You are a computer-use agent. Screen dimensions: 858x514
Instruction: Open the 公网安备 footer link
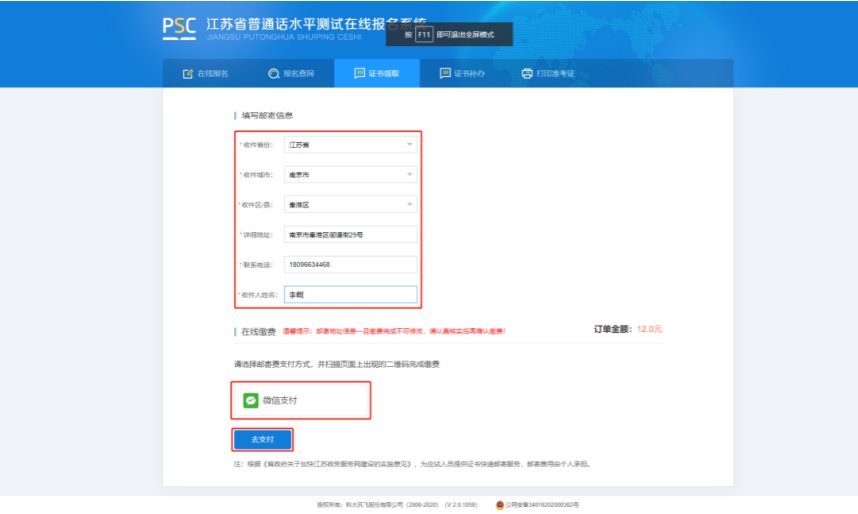[x=542, y=505]
